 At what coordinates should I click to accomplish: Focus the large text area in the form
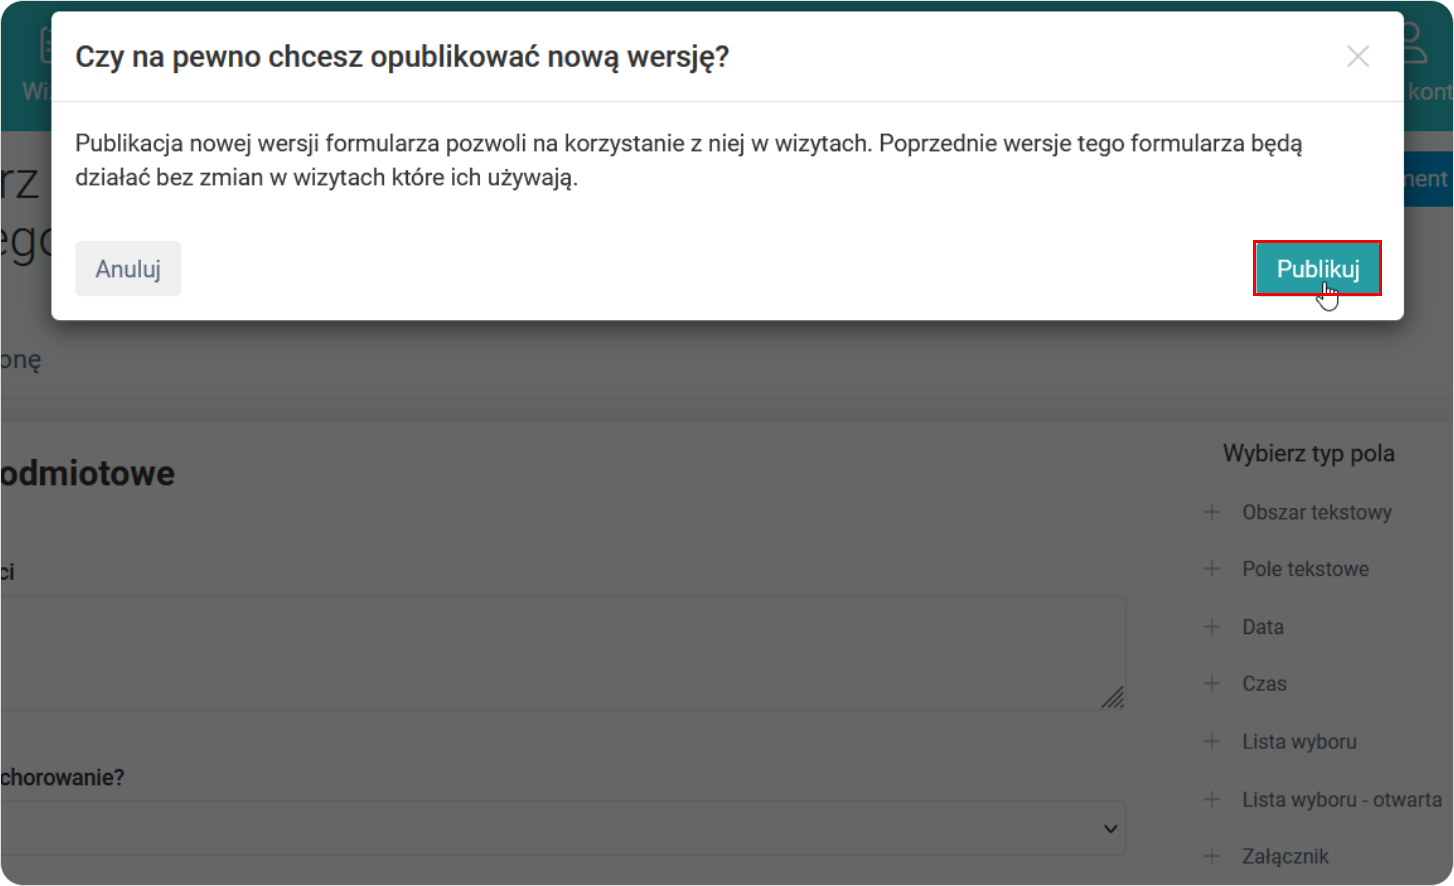(x=563, y=653)
